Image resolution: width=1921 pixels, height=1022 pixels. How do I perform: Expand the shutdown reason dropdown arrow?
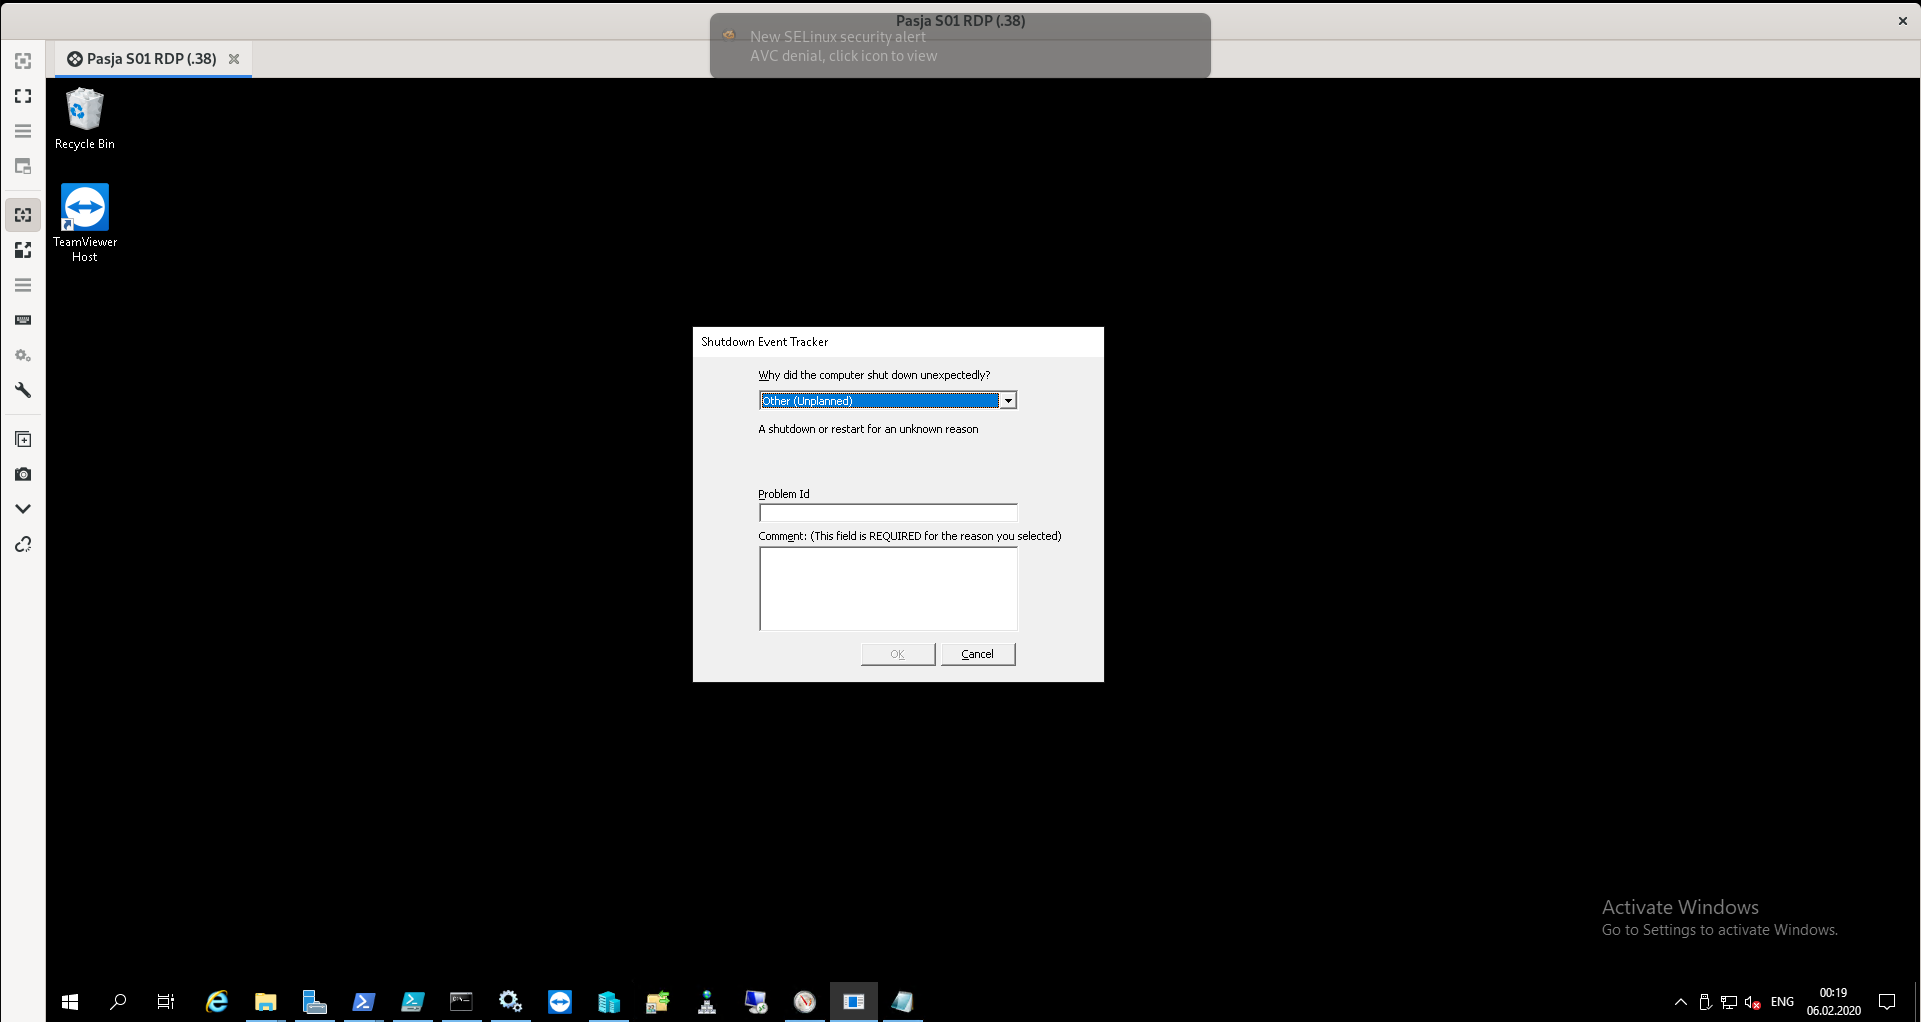point(1008,400)
